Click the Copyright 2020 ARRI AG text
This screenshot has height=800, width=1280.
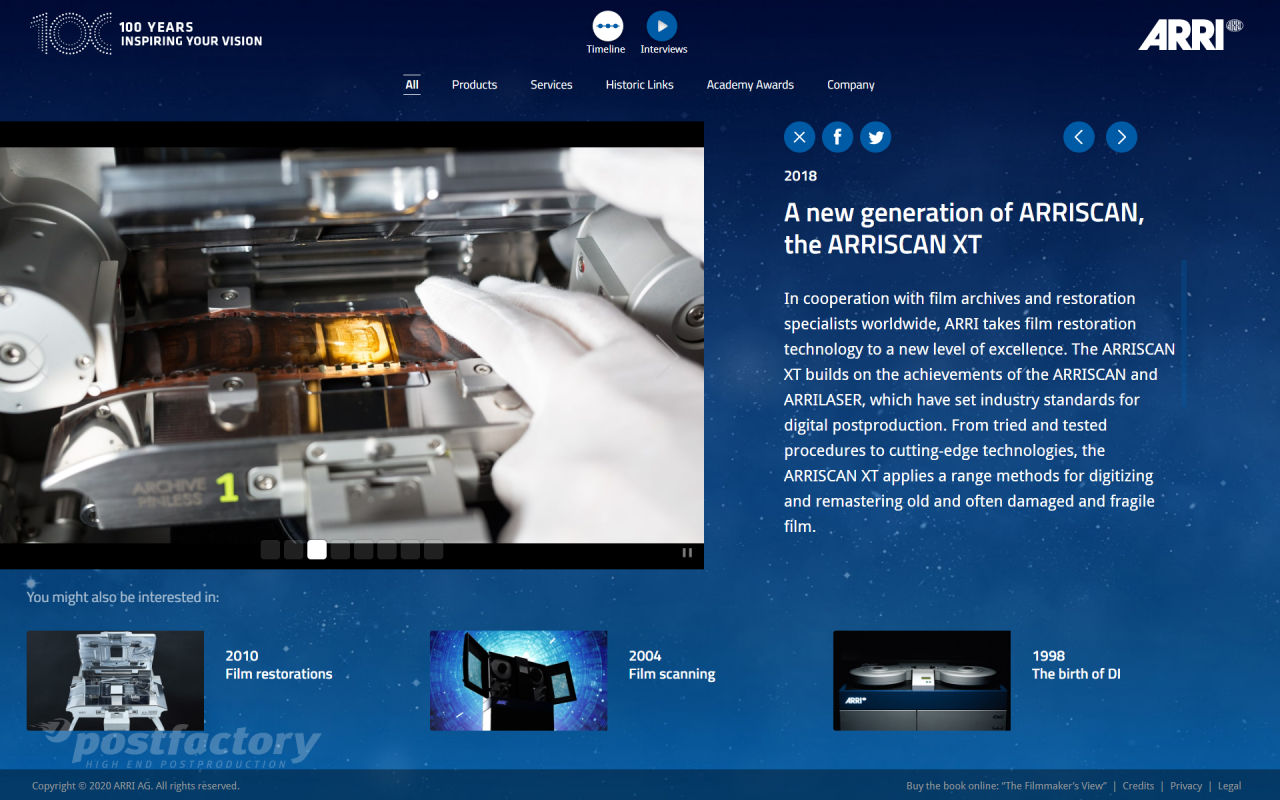[136, 786]
